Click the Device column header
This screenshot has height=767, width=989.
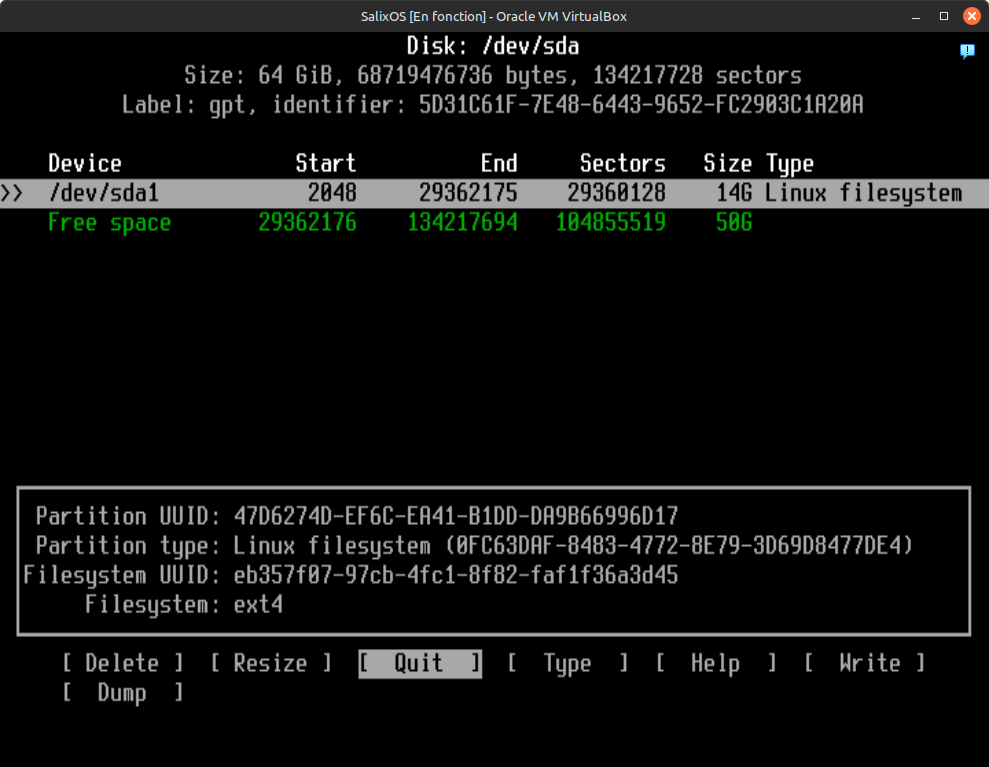click(85, 163)
